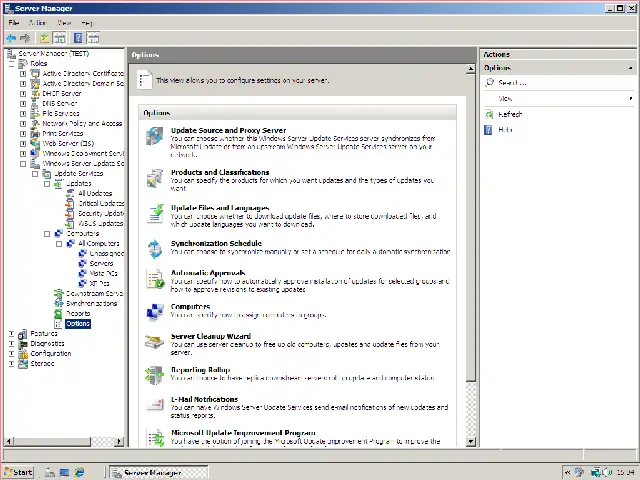The height and width of the screenshot is (480, 640).
Task: Click the toolbar Help question mark icon
Action: tap(78, 38)
